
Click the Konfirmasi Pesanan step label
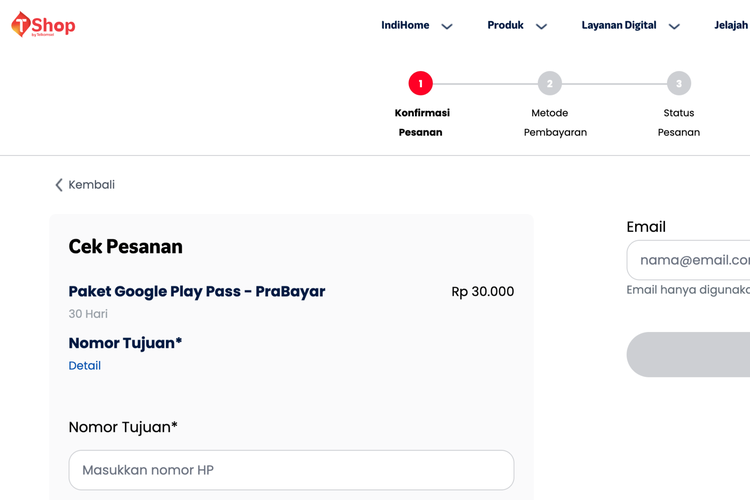click(x=421, y=122)
